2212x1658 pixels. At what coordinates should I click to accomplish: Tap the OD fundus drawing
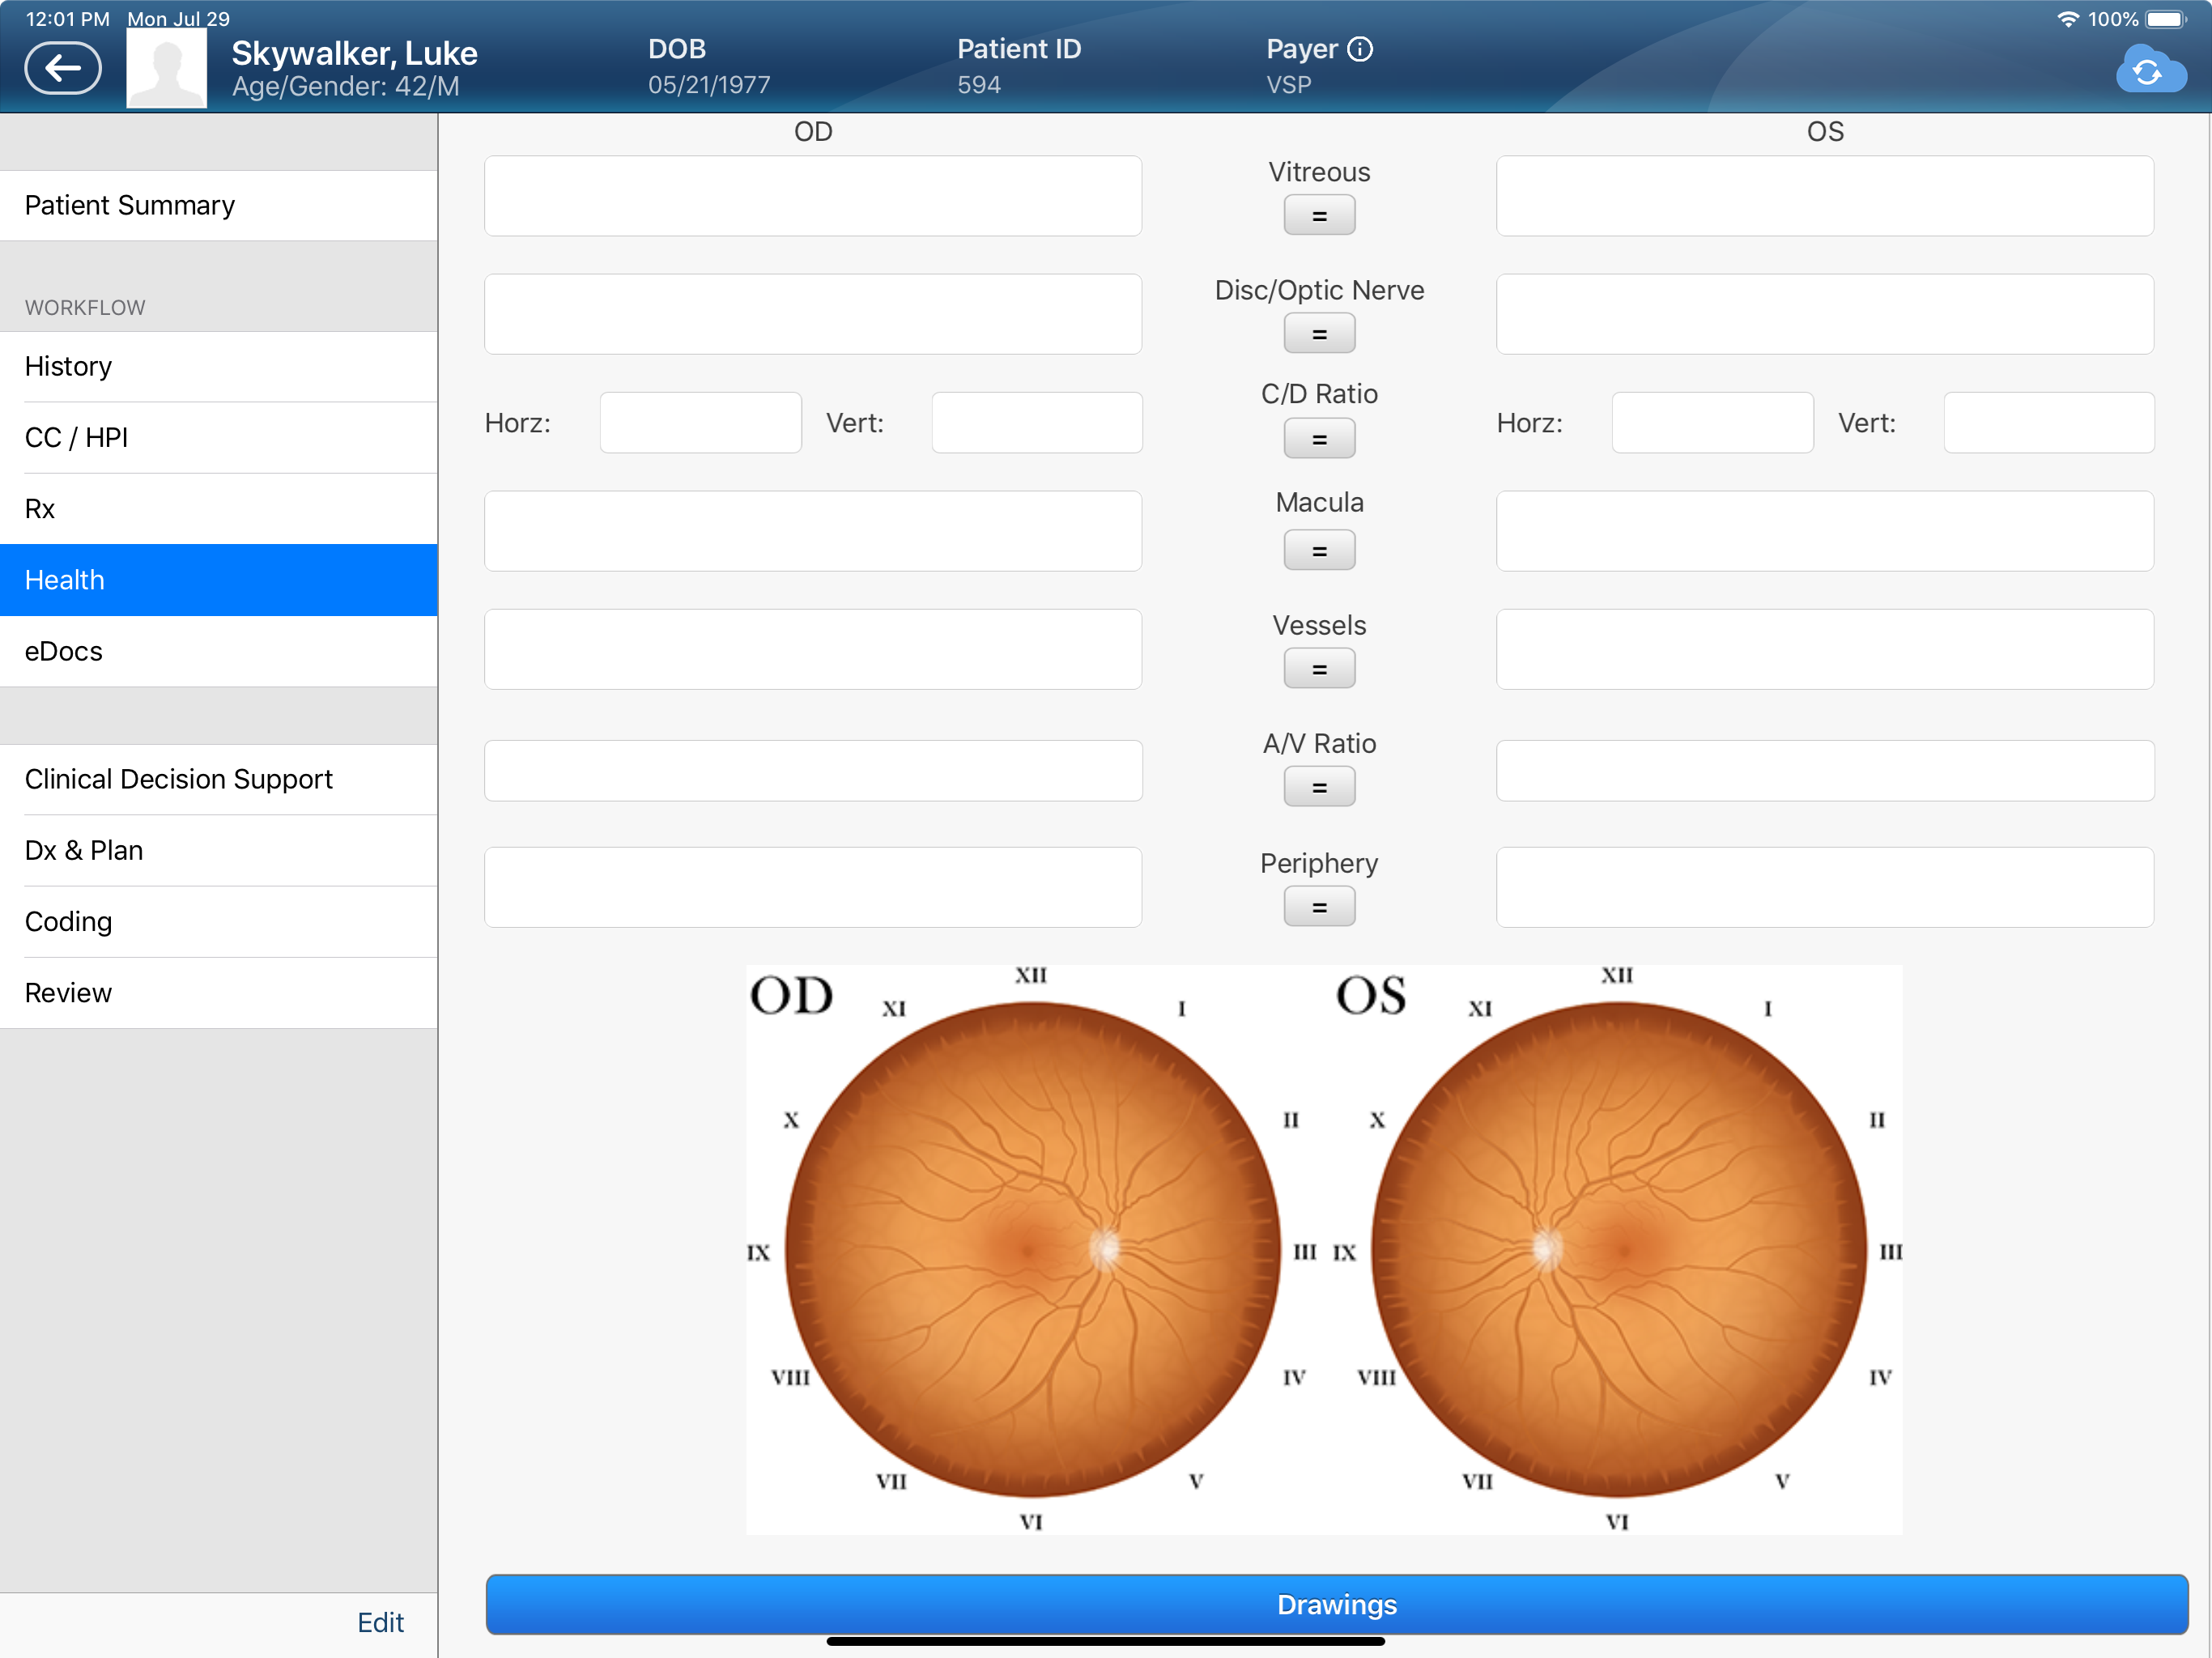tap(1032, 1249)
